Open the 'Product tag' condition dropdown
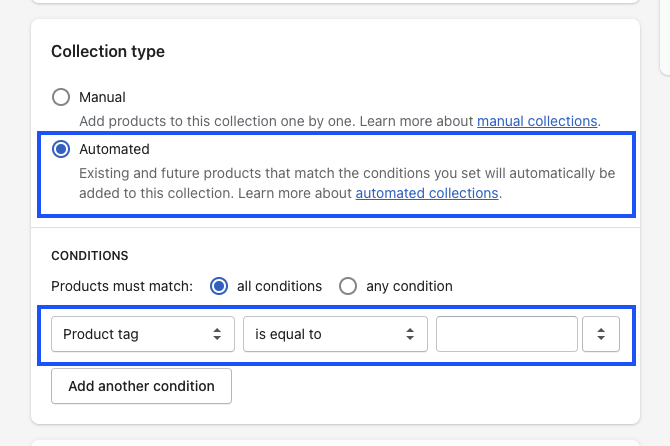 coord(143,334)
